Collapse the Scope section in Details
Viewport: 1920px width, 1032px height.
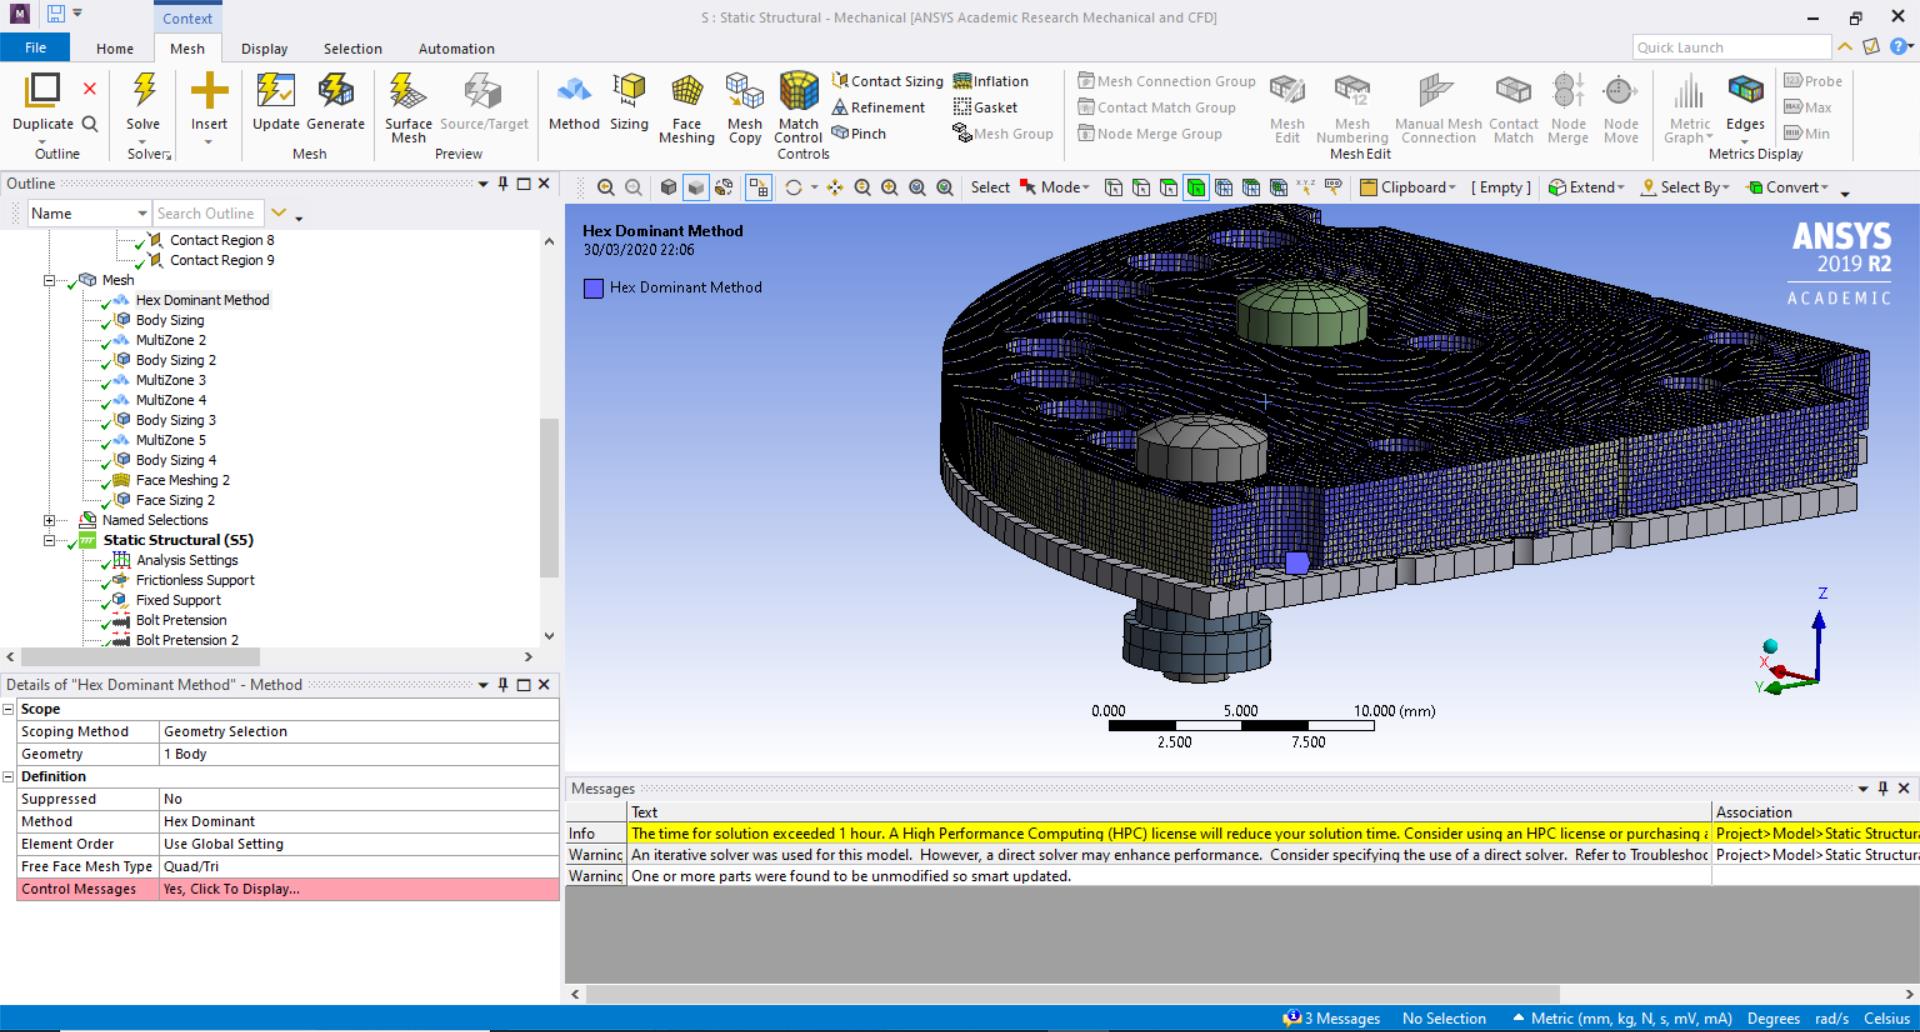tap(8, 708)
